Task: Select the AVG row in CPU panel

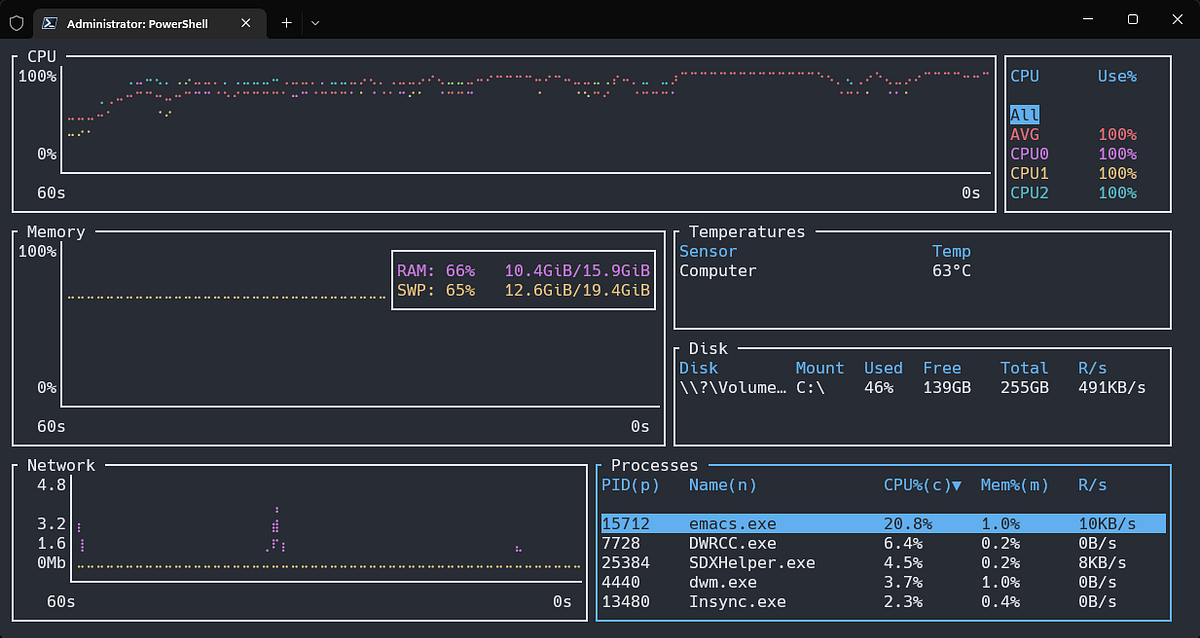Action: pos(1024,134)
